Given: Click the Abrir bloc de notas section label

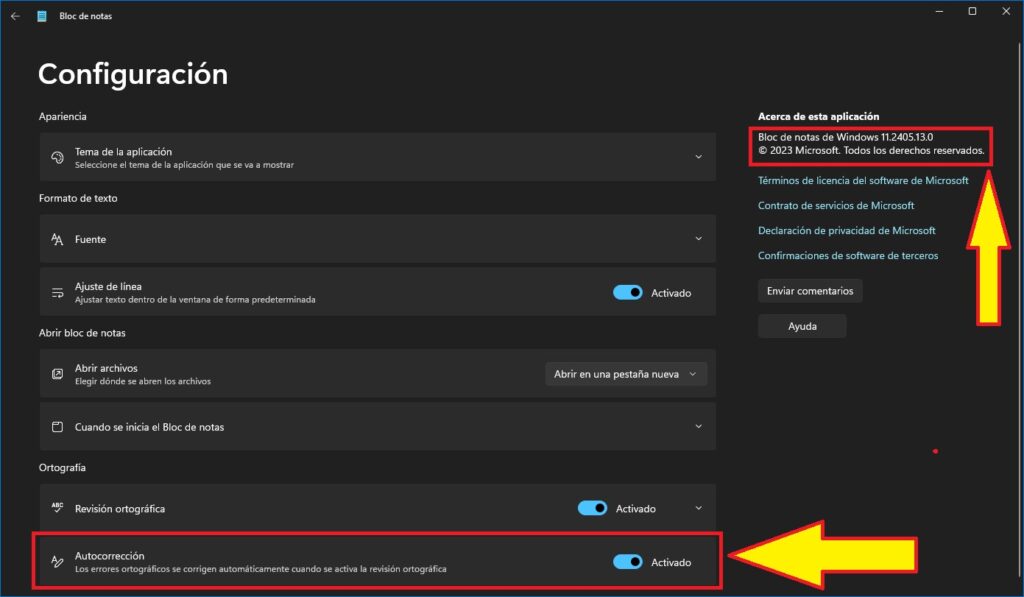Looking at the screenshot, I should click(x=82, y=332).
